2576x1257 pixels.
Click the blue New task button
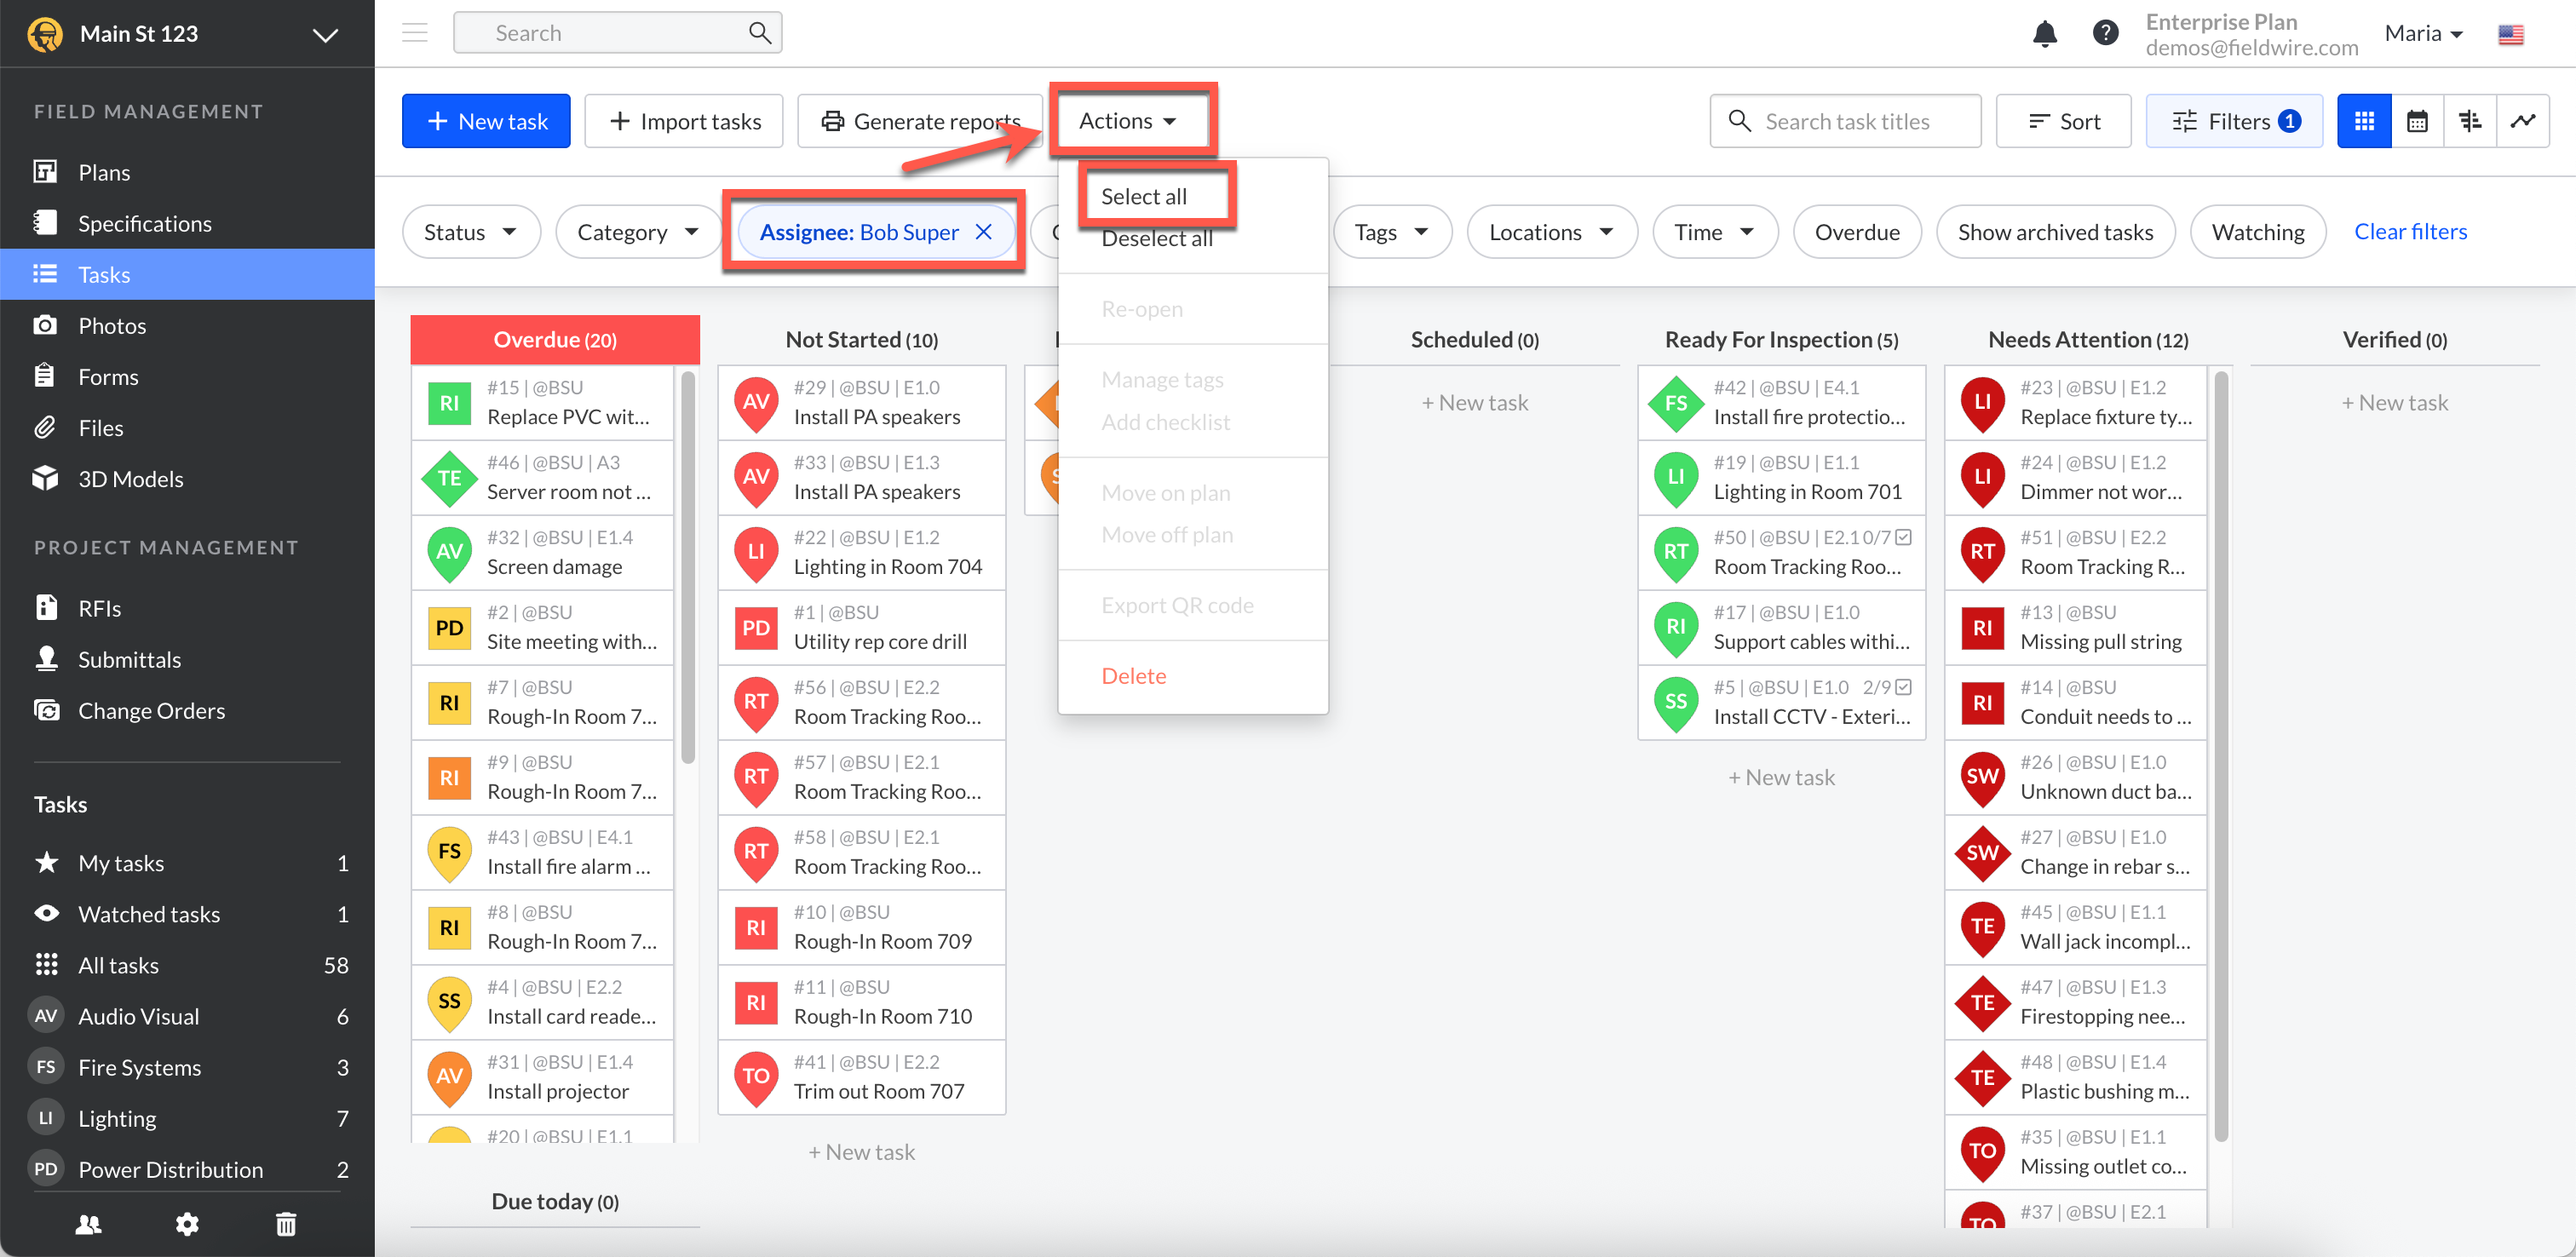point(486,121)
